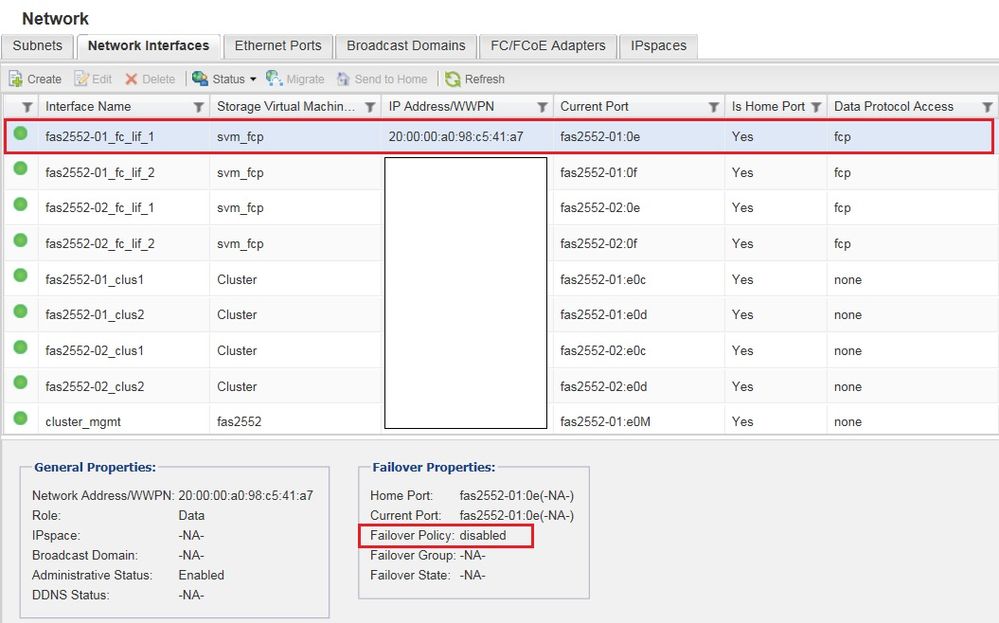Screen dimensions: 999x623
Task: Click the filter icon in first column header
Action: (27, 107)
